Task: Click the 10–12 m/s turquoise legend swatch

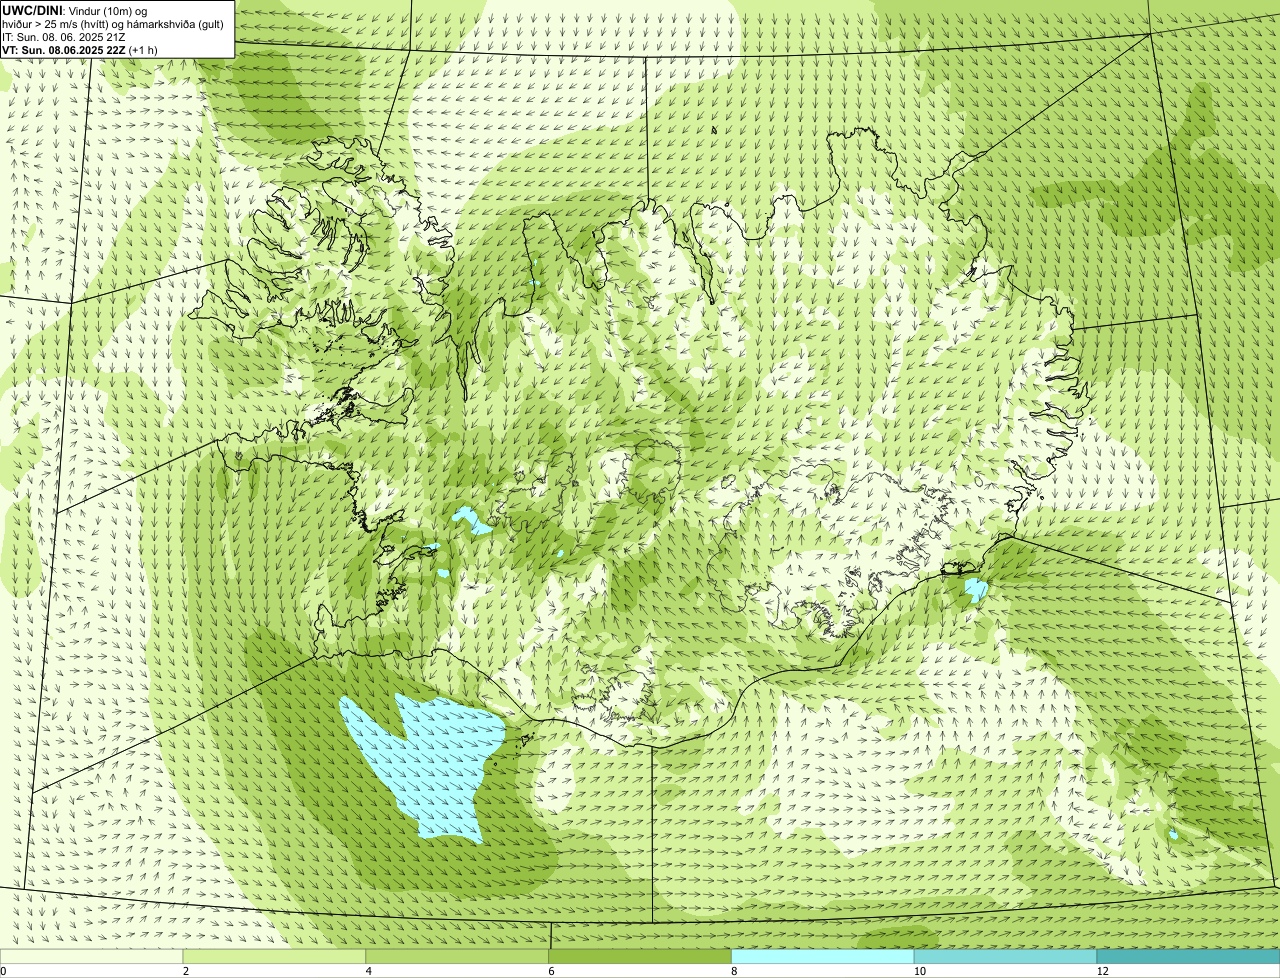Action: tap(1005, 956)
